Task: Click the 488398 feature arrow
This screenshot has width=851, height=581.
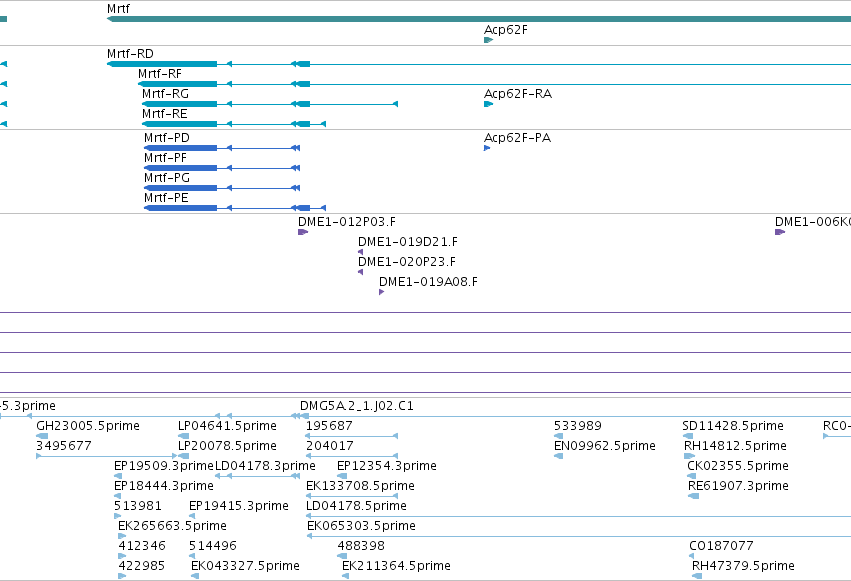Action: [342, 557]
